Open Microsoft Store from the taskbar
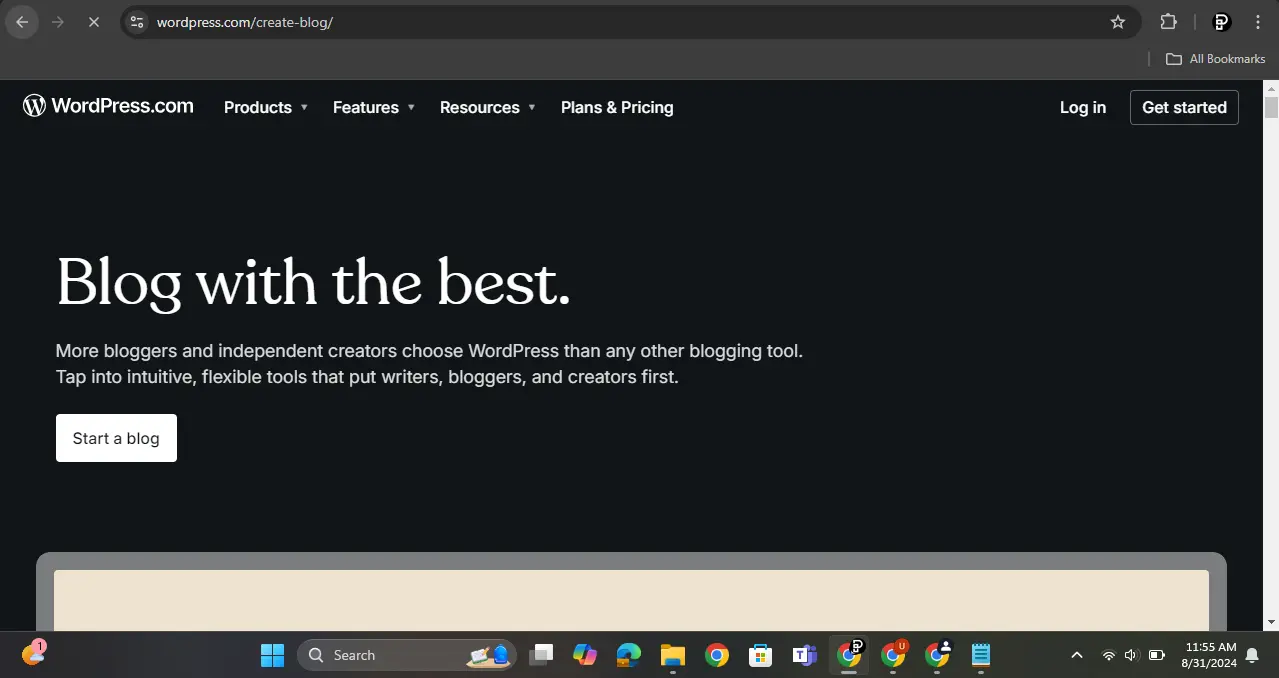1279x678 pixels. [761, 655]
